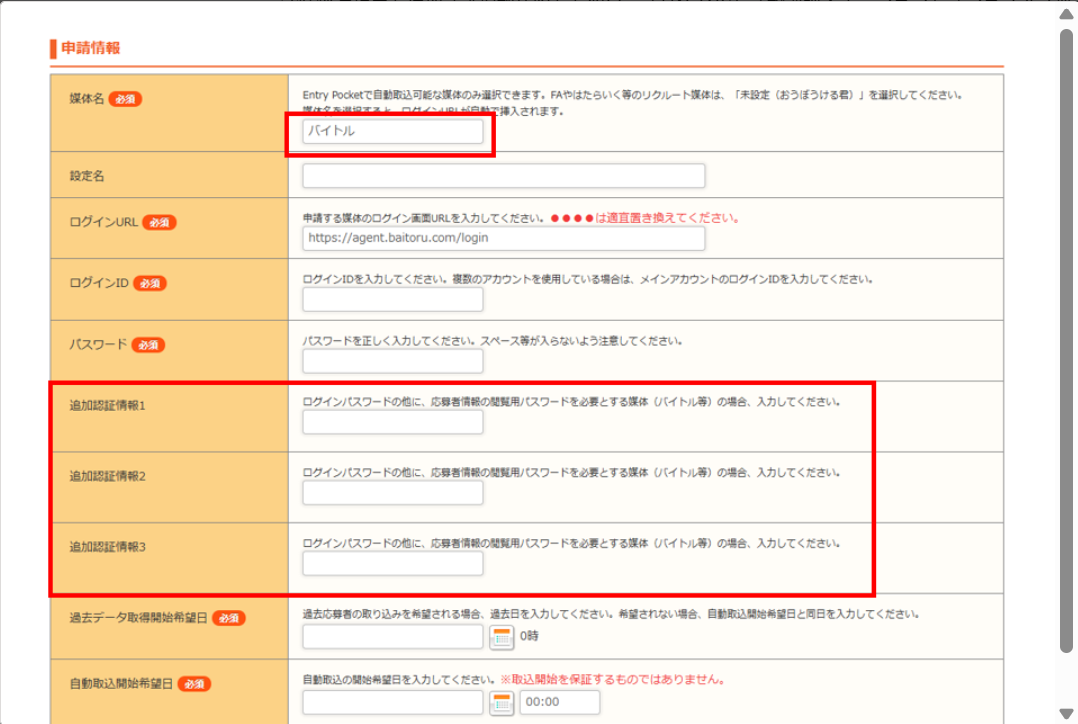The image size is (1078, 724).
Task: Click the 必須 badge beside ログインURL
Action: [x=159, y=222]
